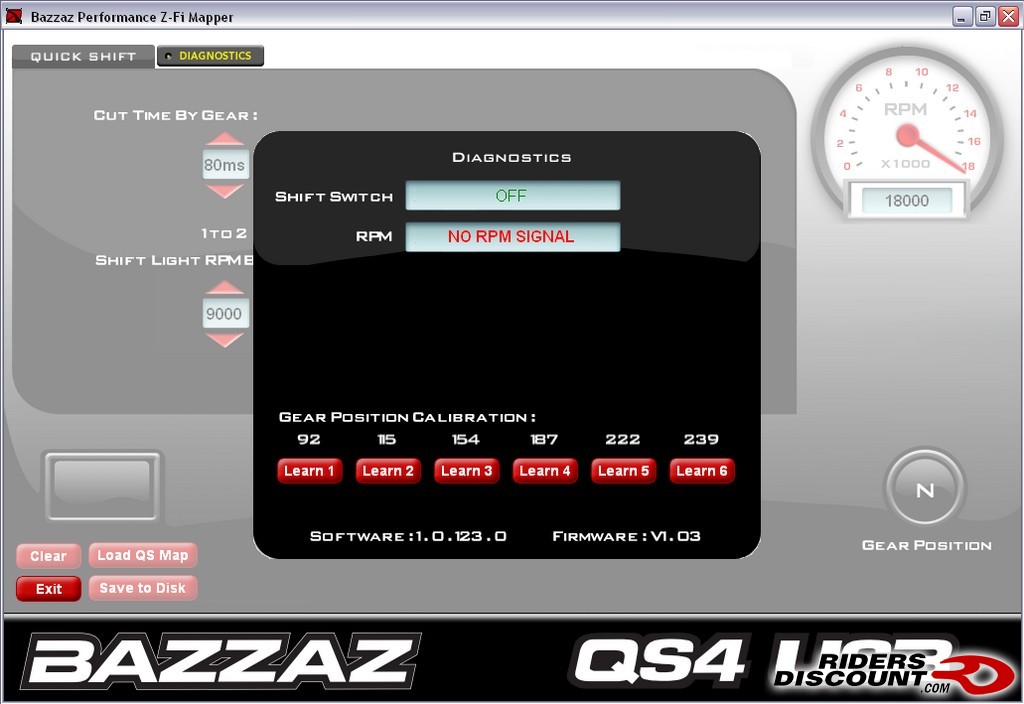Viewport: 1024px width, 704px height.
Task: Switch to the Quick Shift tab
Action: [x=83, y=57]
